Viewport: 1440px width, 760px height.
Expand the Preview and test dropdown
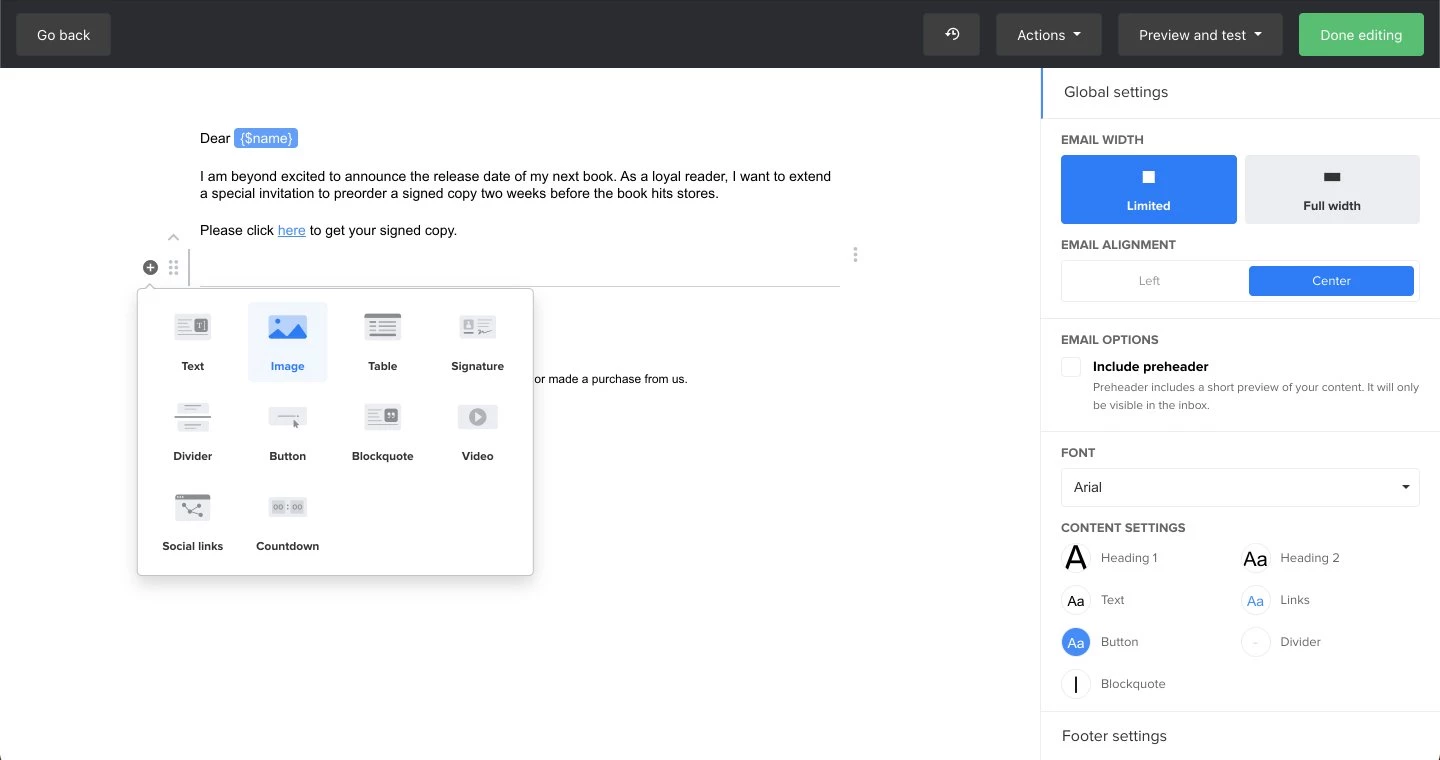tap(1200, 34)
